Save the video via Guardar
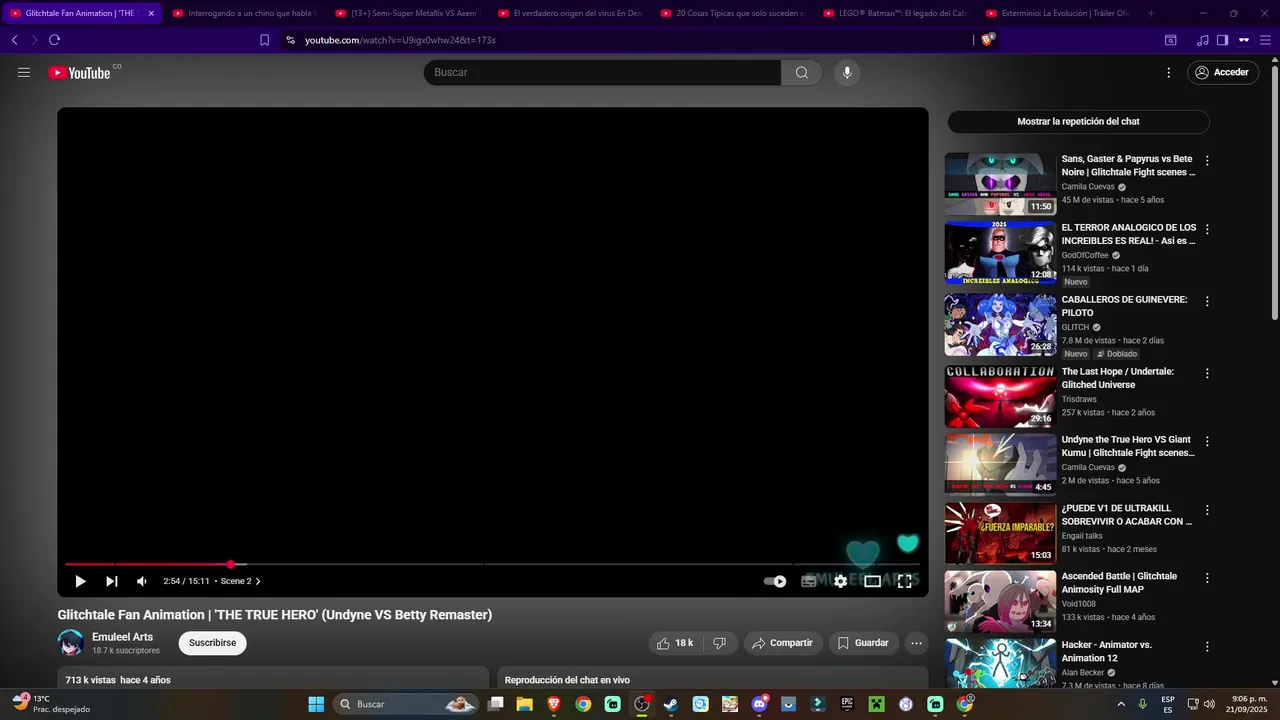The height and width of the screenshot is (720, 1280). pyautogui.click(x=864, y=643)
